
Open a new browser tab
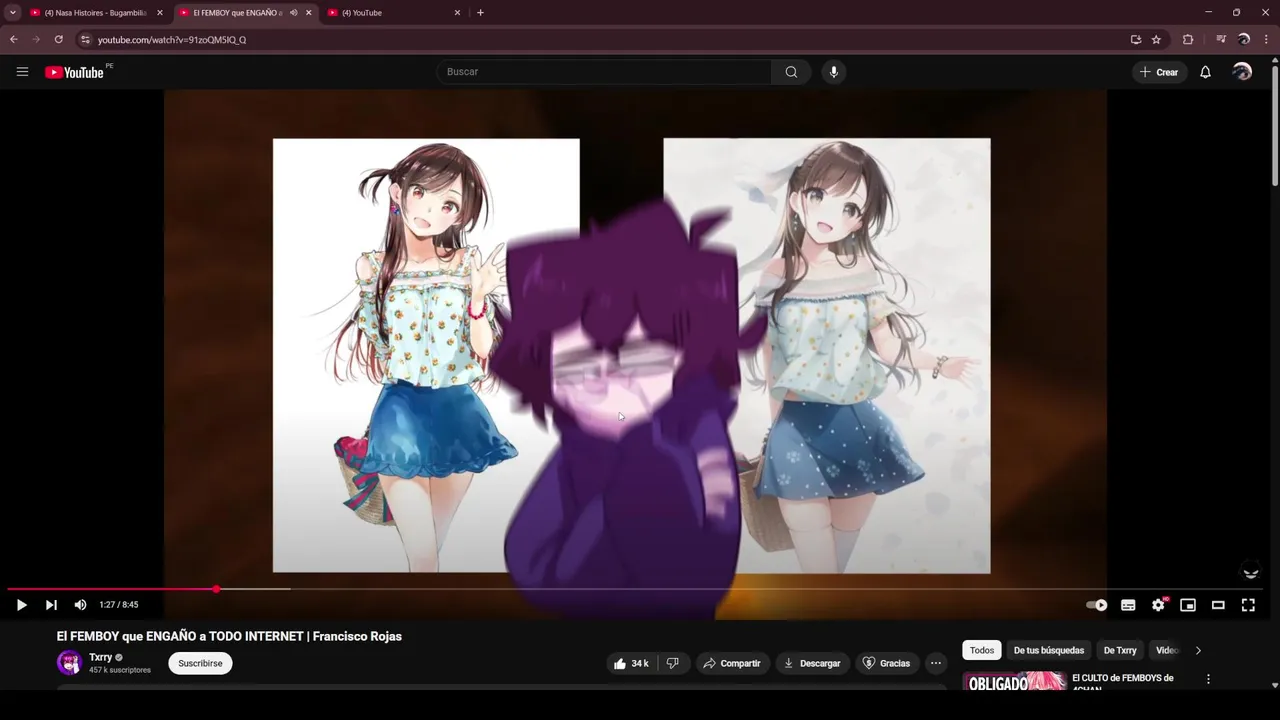tap(480, 13)
